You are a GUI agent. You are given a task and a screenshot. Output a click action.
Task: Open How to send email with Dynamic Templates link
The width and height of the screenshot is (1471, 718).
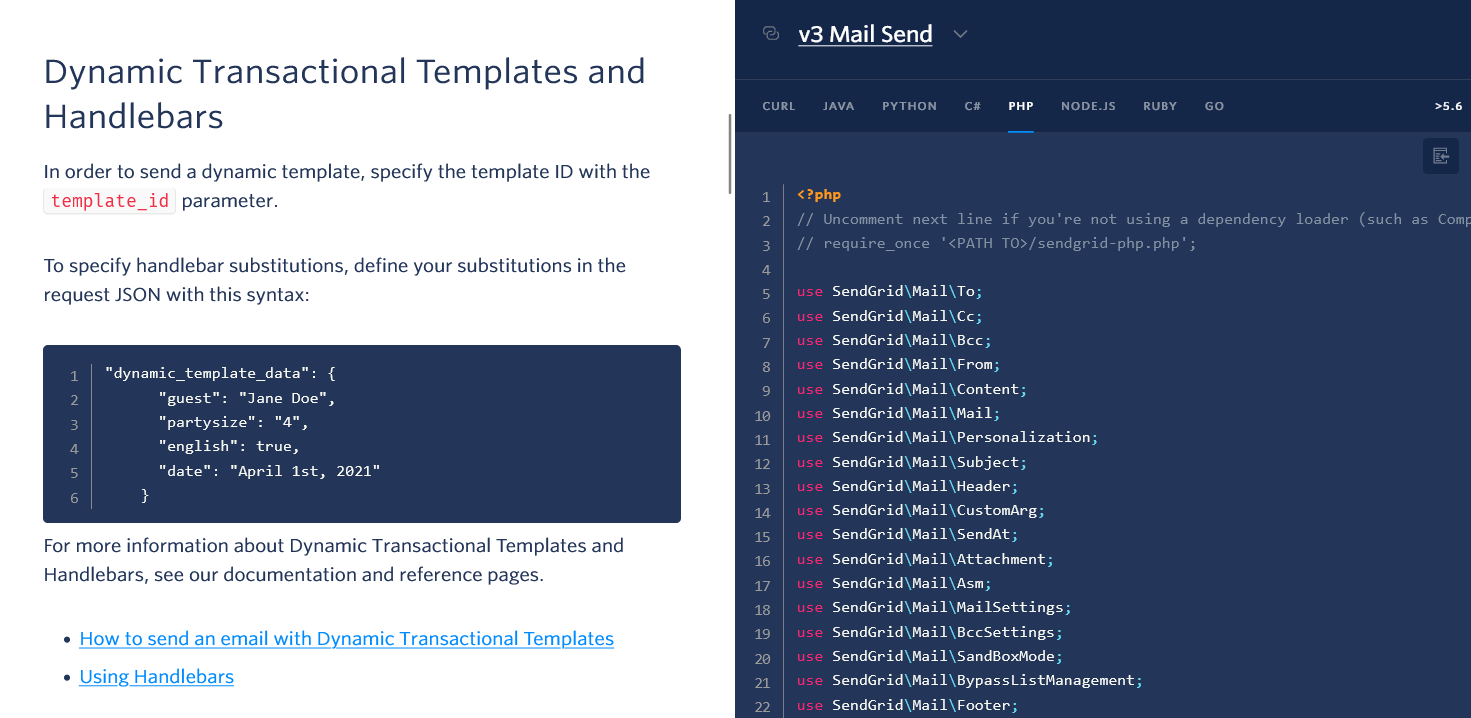(x=347, y=638)
